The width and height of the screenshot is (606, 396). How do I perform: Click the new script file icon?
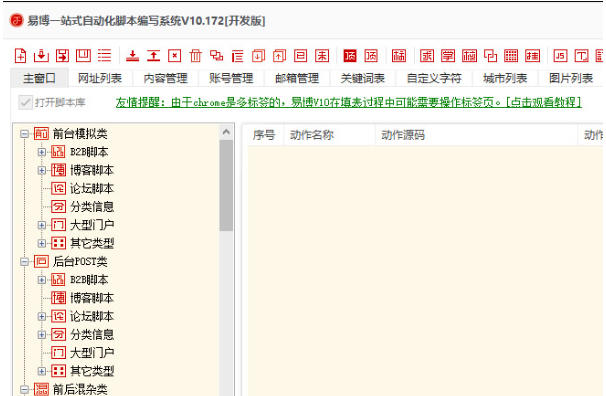(x=20, y=56)
